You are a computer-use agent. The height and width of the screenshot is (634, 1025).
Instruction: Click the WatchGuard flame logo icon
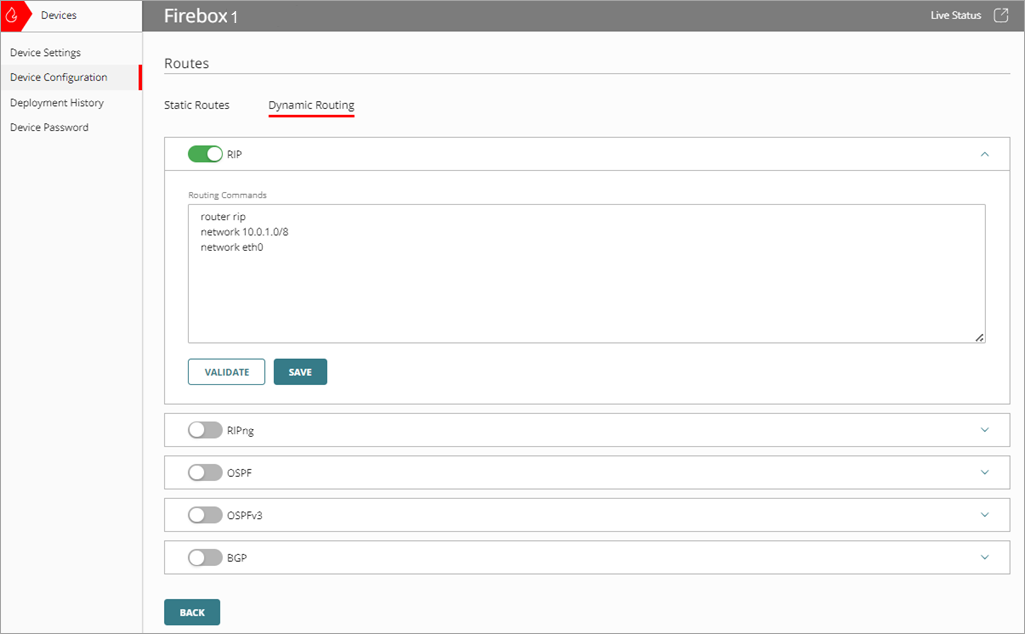point(12,15)
